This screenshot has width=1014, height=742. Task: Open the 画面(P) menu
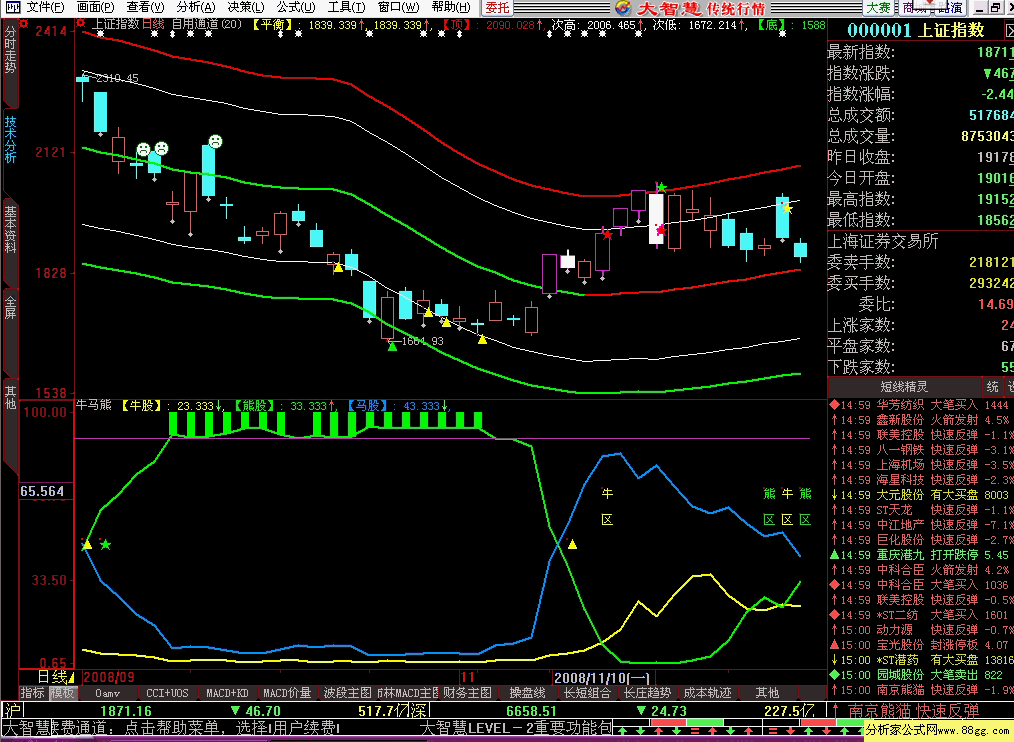(x=96, y=7)
